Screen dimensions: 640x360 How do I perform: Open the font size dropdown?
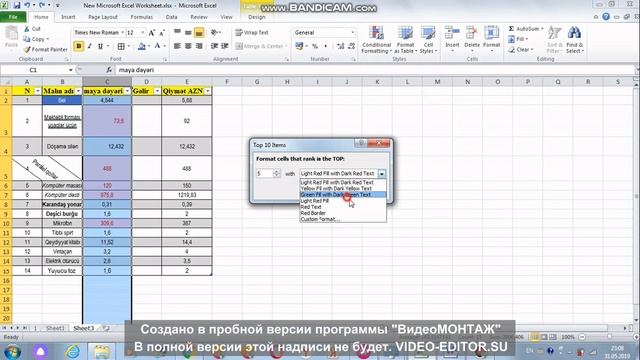142,32
